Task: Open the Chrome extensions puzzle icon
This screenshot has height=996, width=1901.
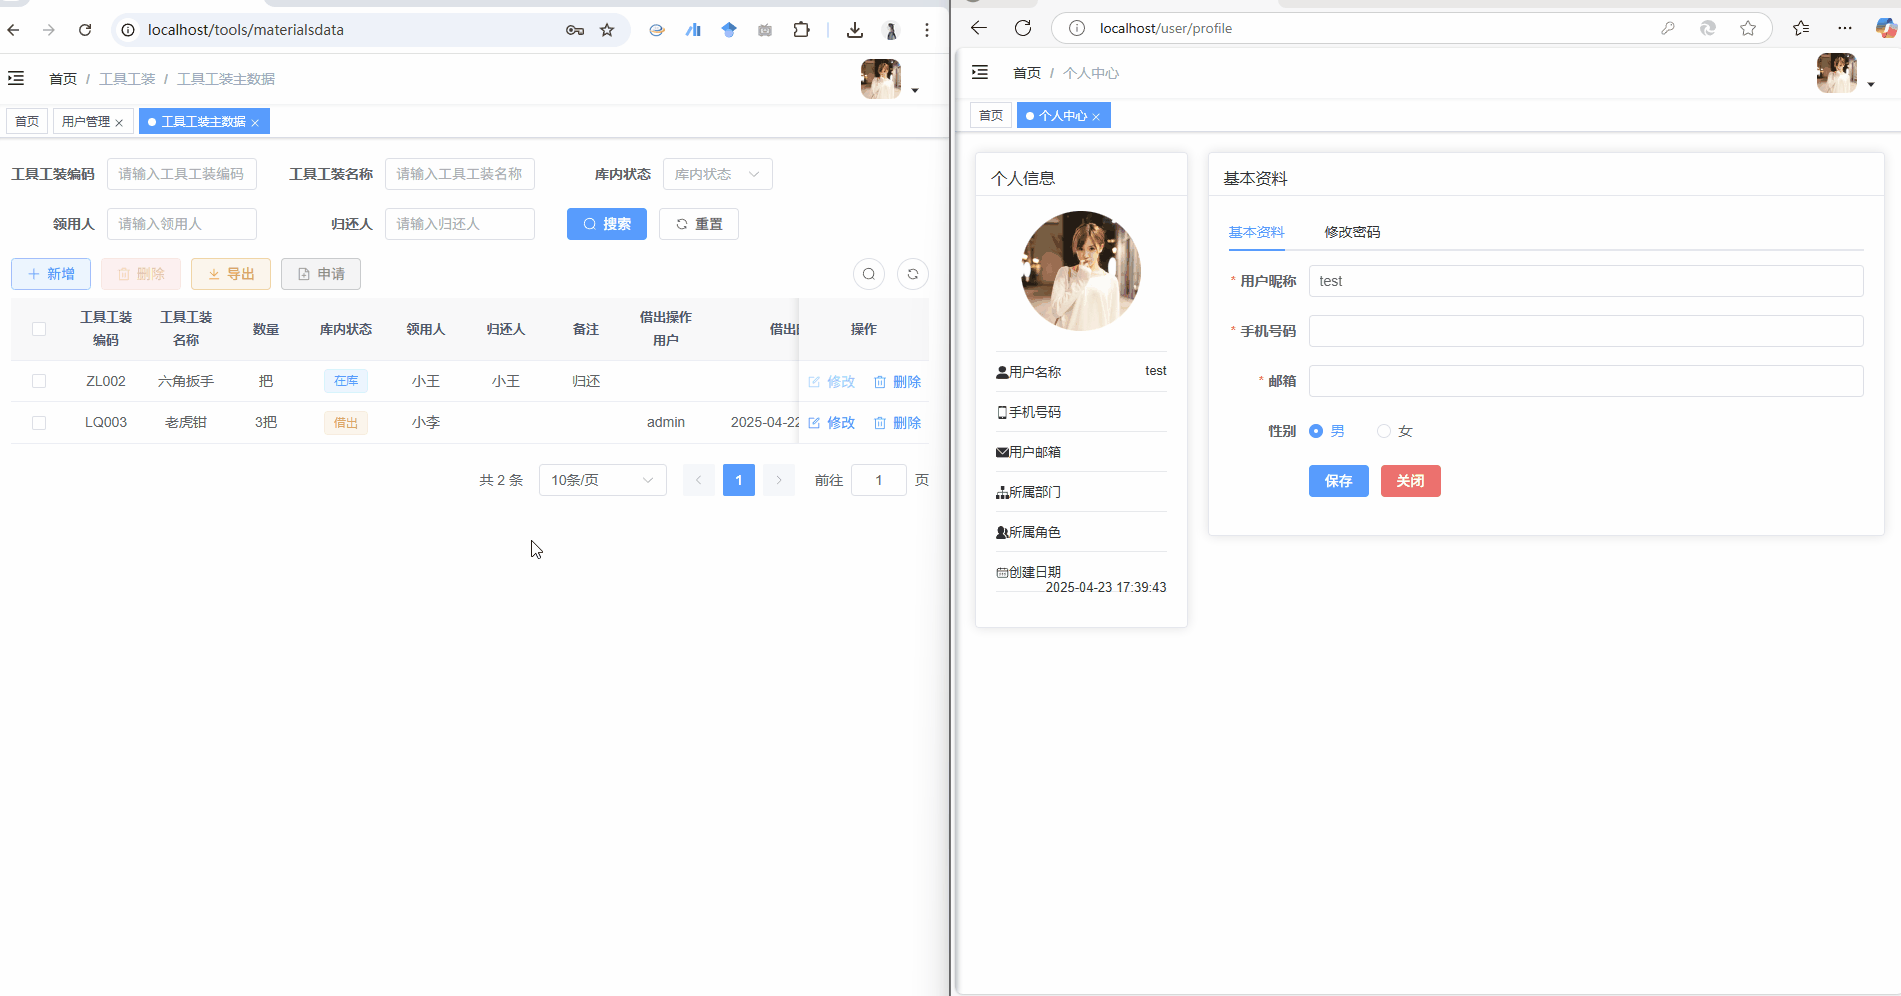Action: tap(801, 30)
